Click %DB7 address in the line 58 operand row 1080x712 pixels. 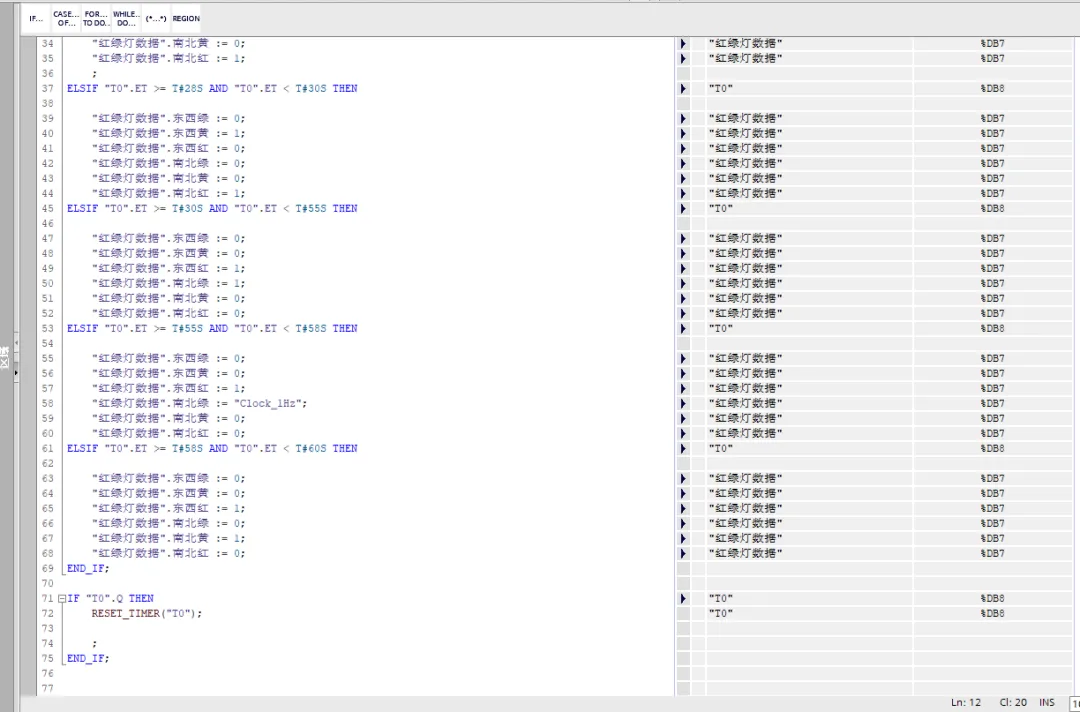pyautogui.click(x=993, y=404)
